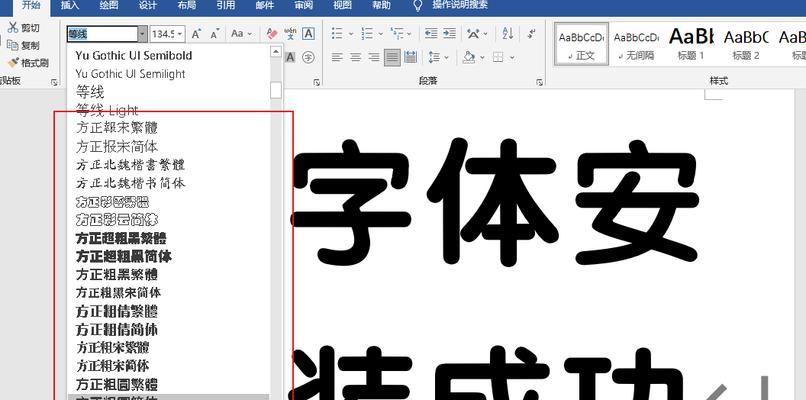Click the font list scroll-up arrow
Screen dimensions: 806x400
pos(276,51)
